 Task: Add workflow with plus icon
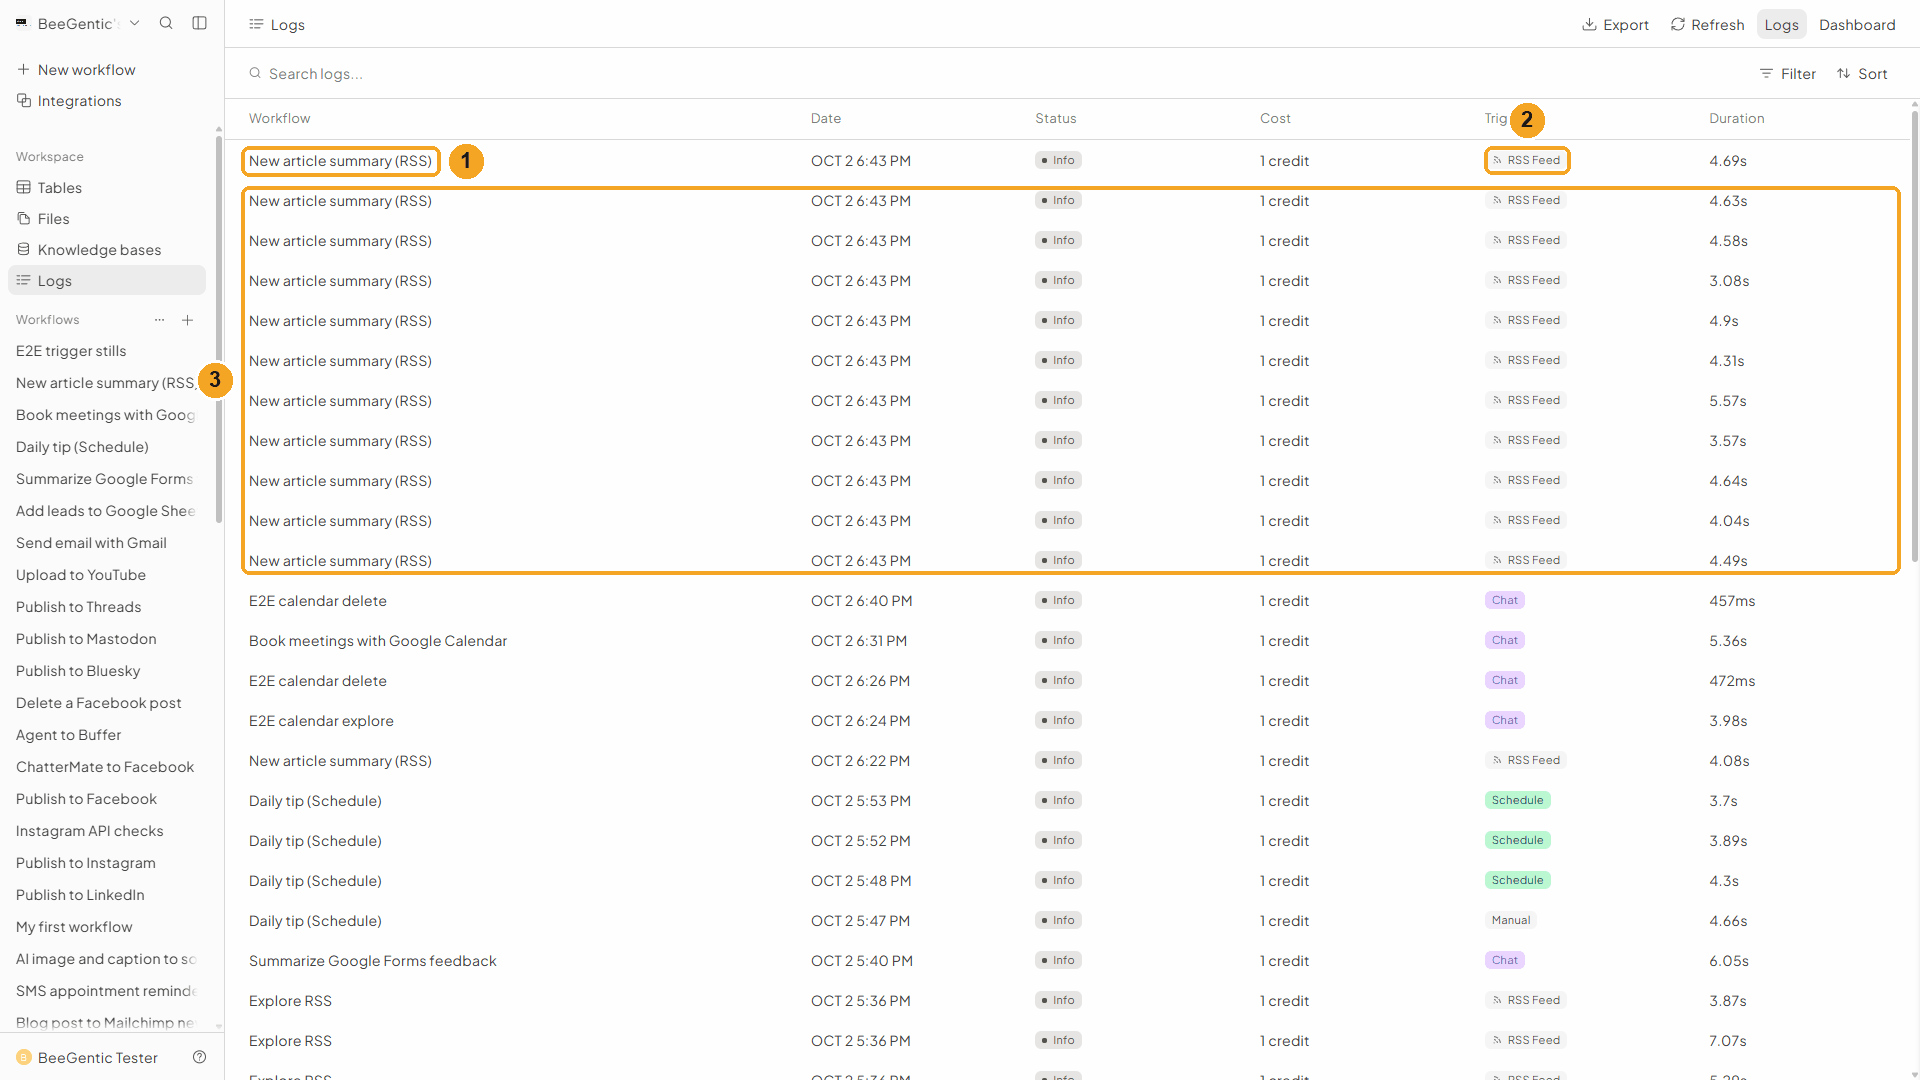point(187,320)
